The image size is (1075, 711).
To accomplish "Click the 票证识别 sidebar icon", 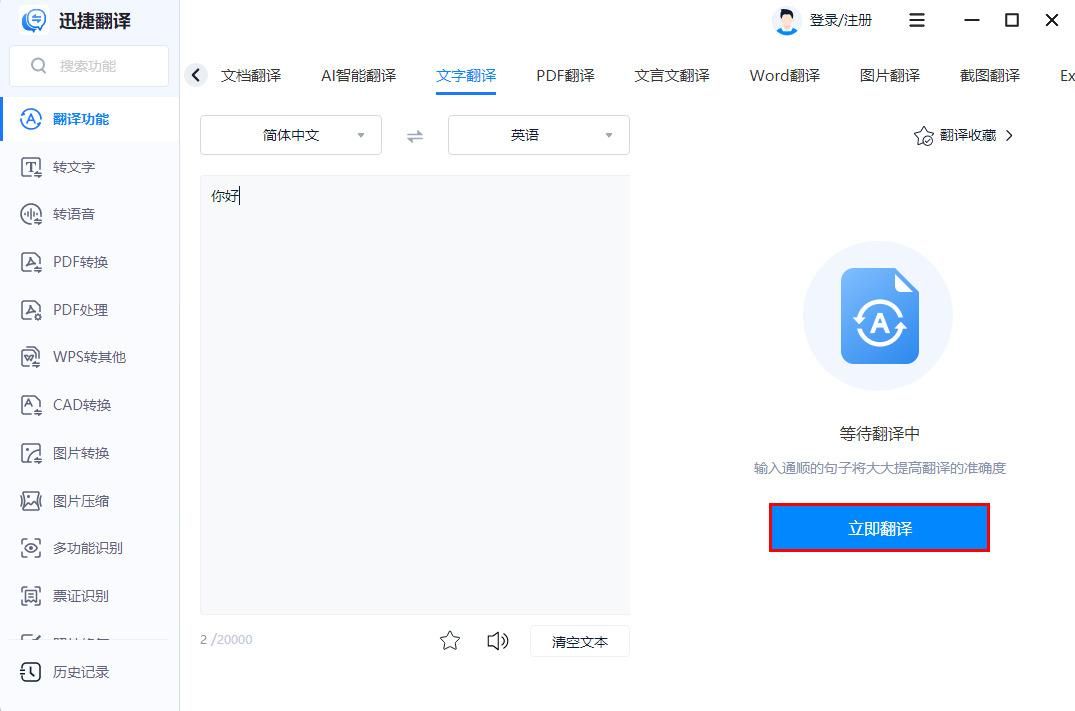I will click(x=31, y=596).
